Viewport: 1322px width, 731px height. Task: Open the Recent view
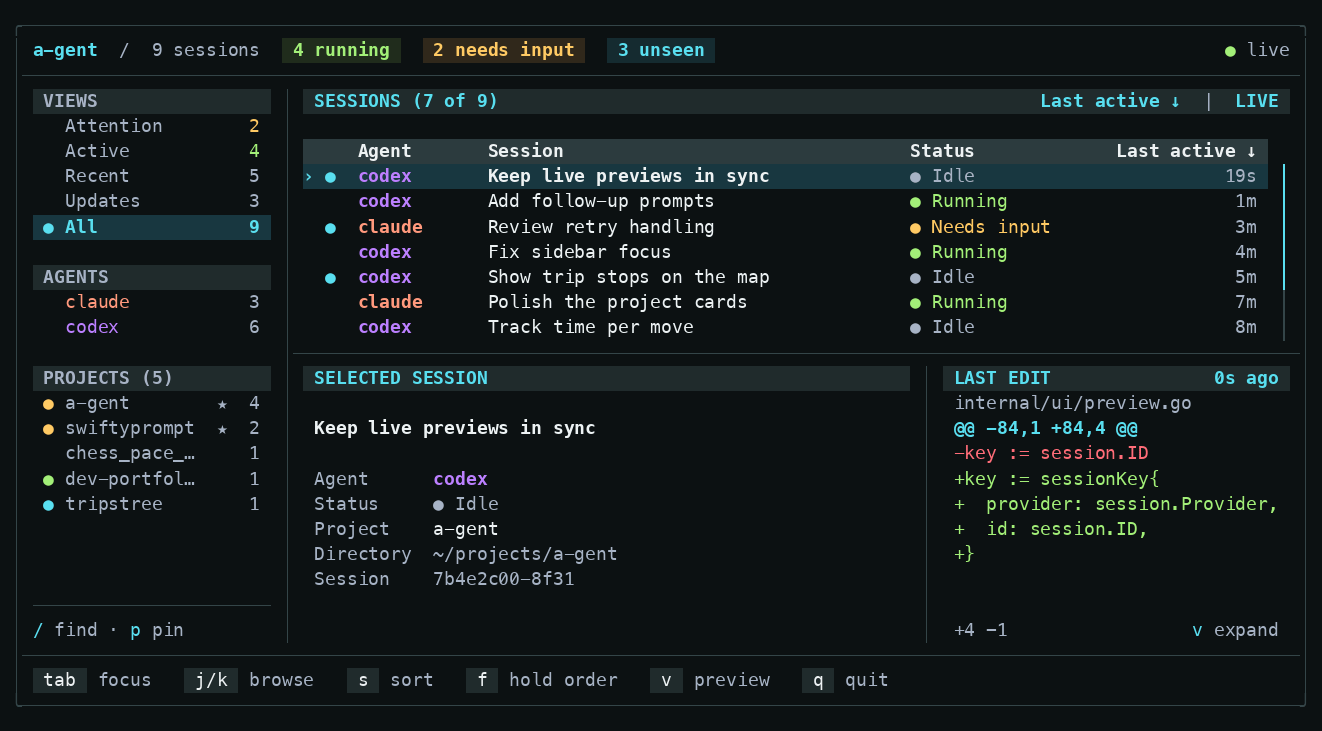pos(152,176)
